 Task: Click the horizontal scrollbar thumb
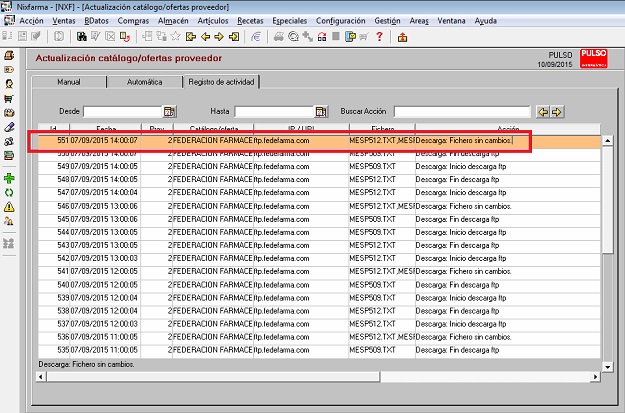coord(213,376)
